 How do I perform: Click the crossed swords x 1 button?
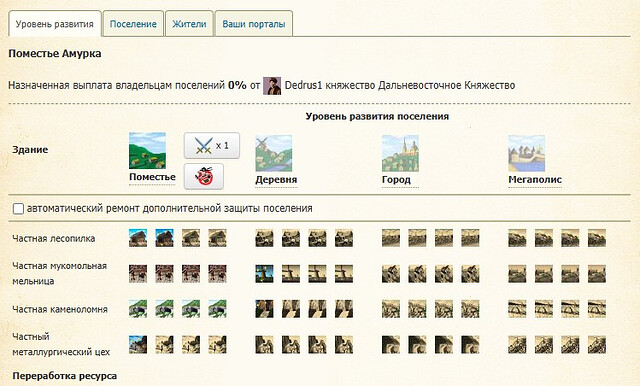pyautogui.click(x=211, y=146)
